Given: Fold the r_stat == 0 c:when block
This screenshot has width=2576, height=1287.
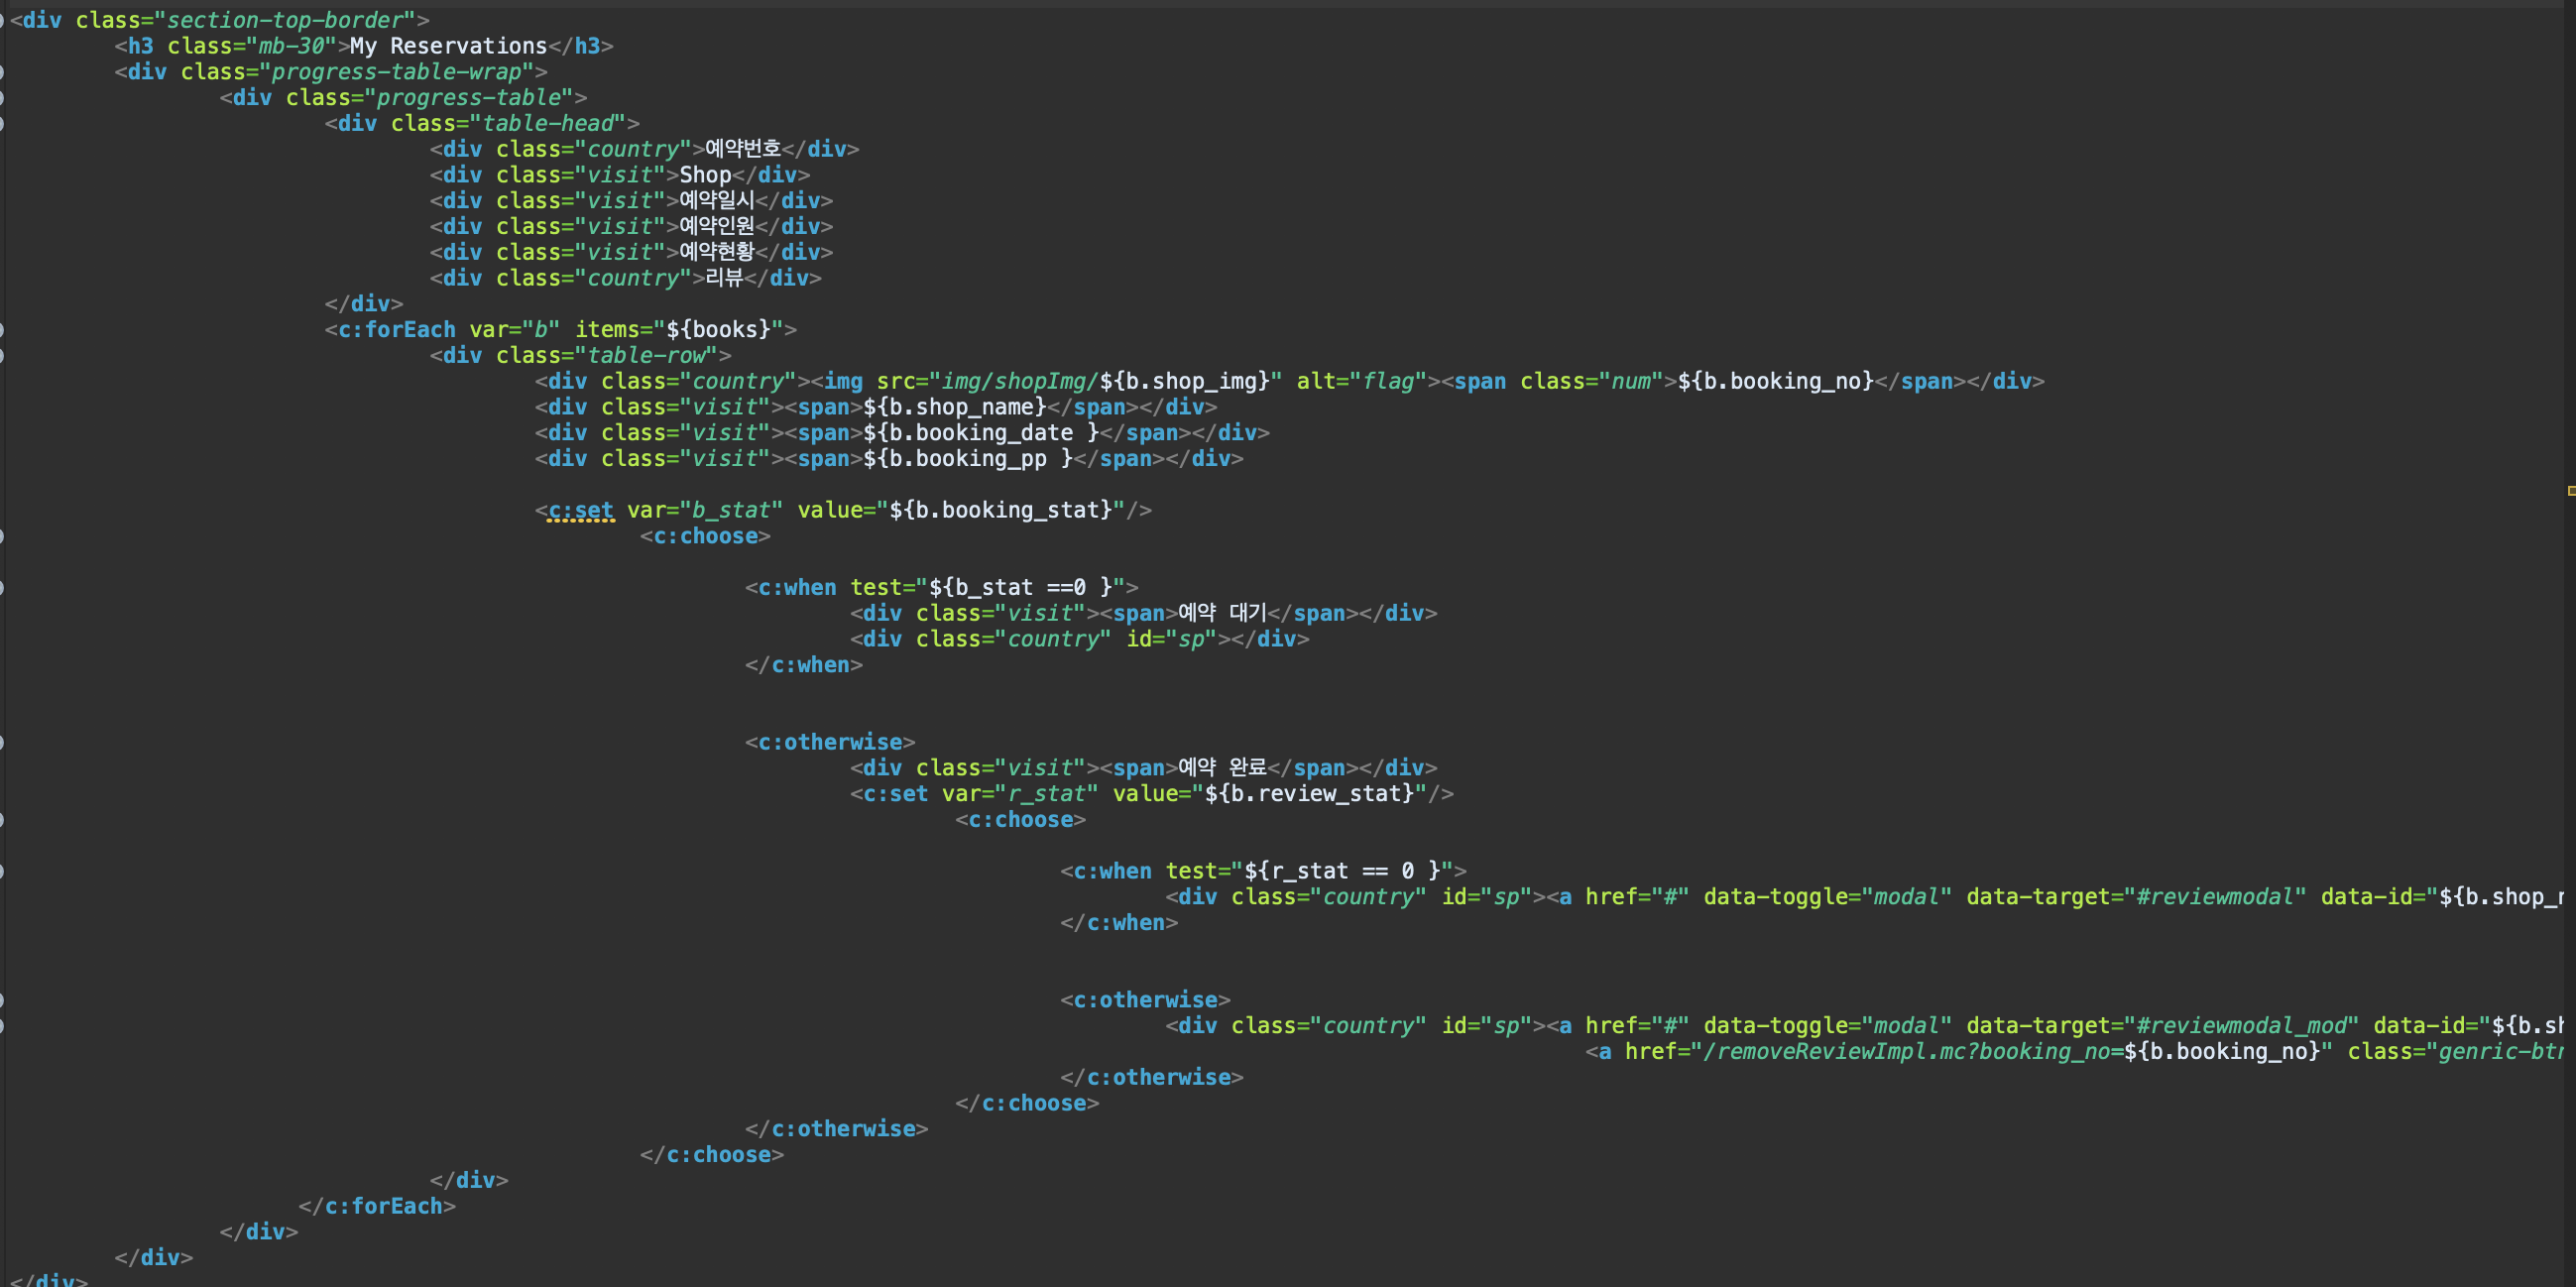Looking at the screenshot, I should [2, 871].
